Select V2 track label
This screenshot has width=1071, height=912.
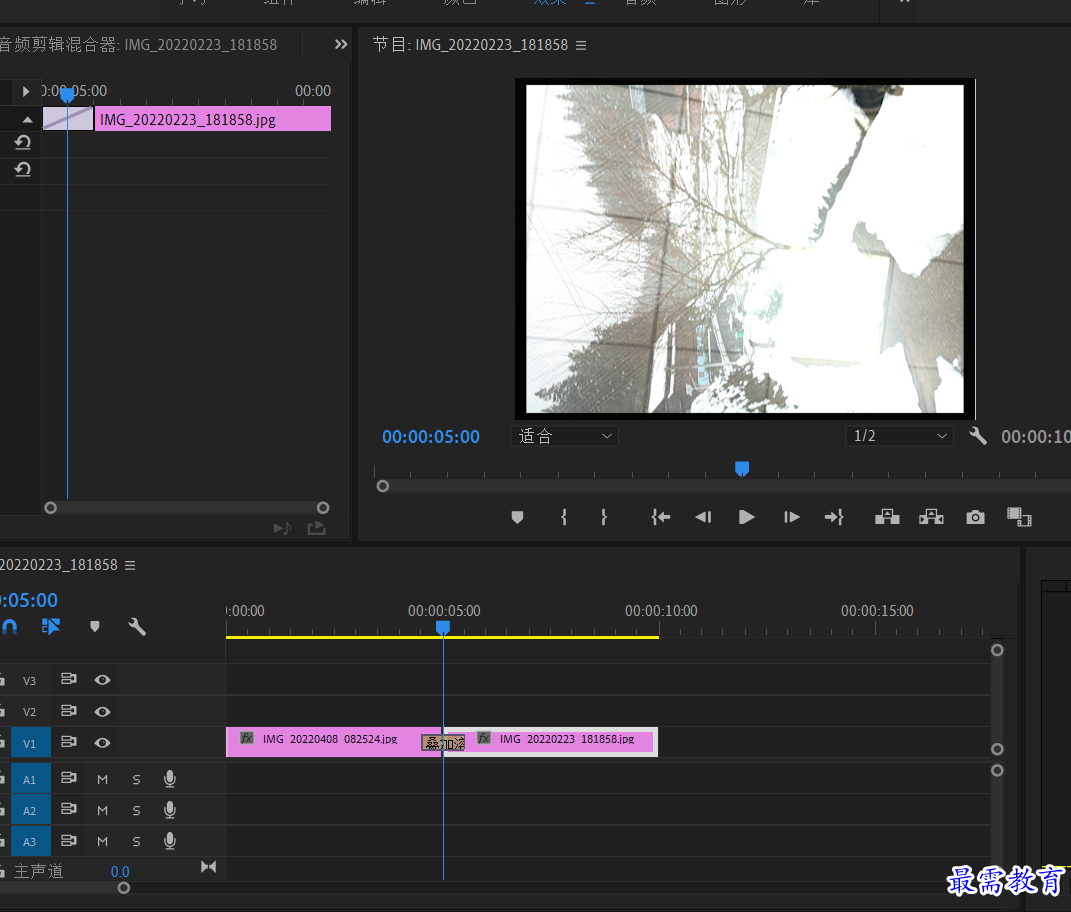click(x=29, y=712)
